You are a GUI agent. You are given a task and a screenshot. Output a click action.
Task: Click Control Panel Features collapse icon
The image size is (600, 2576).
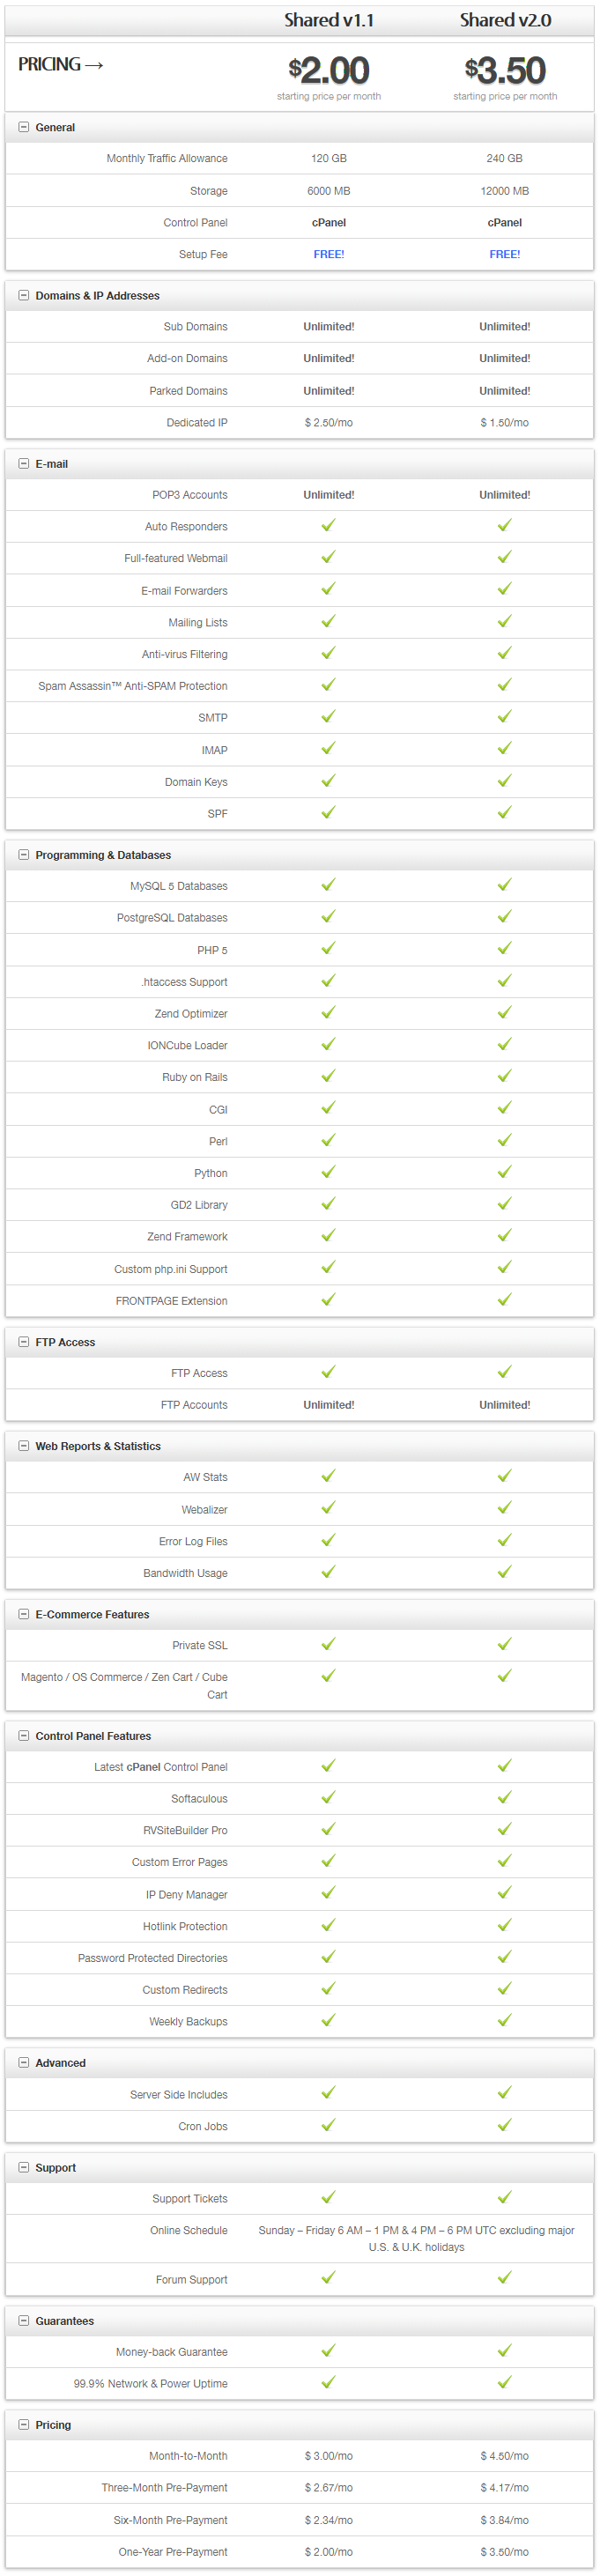24,1736
